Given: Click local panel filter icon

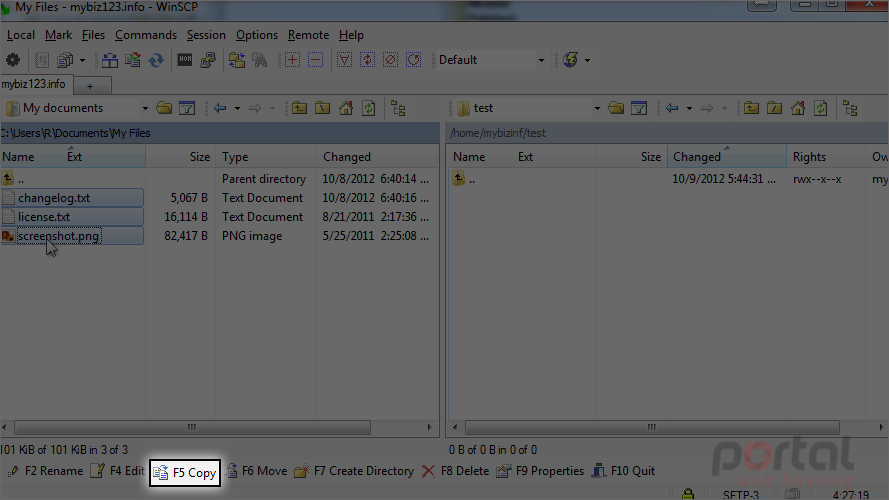Looking at the screenshot, I should 187,108.
